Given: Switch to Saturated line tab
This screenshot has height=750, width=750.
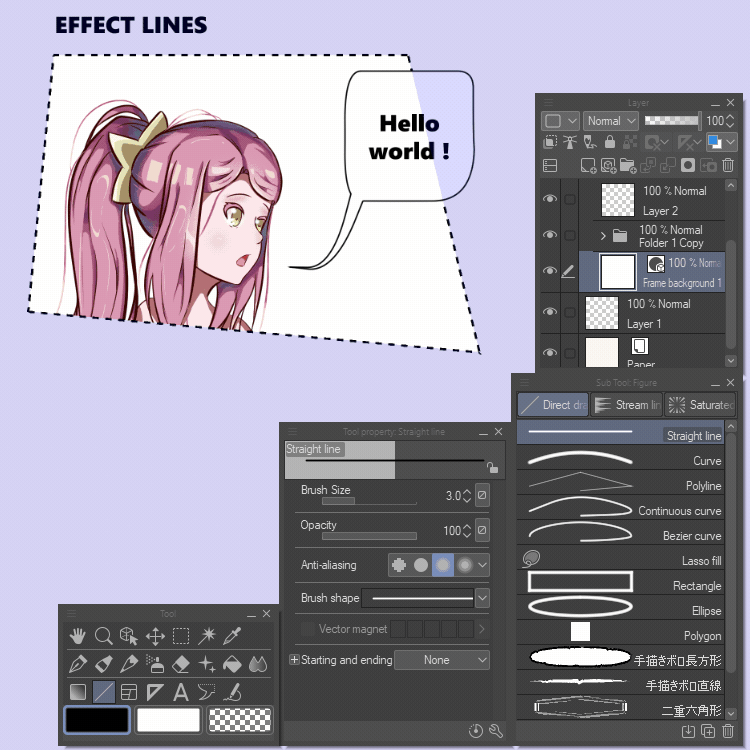Looking at the screenshot, I should pyautogui.click(x=700, y=405).
